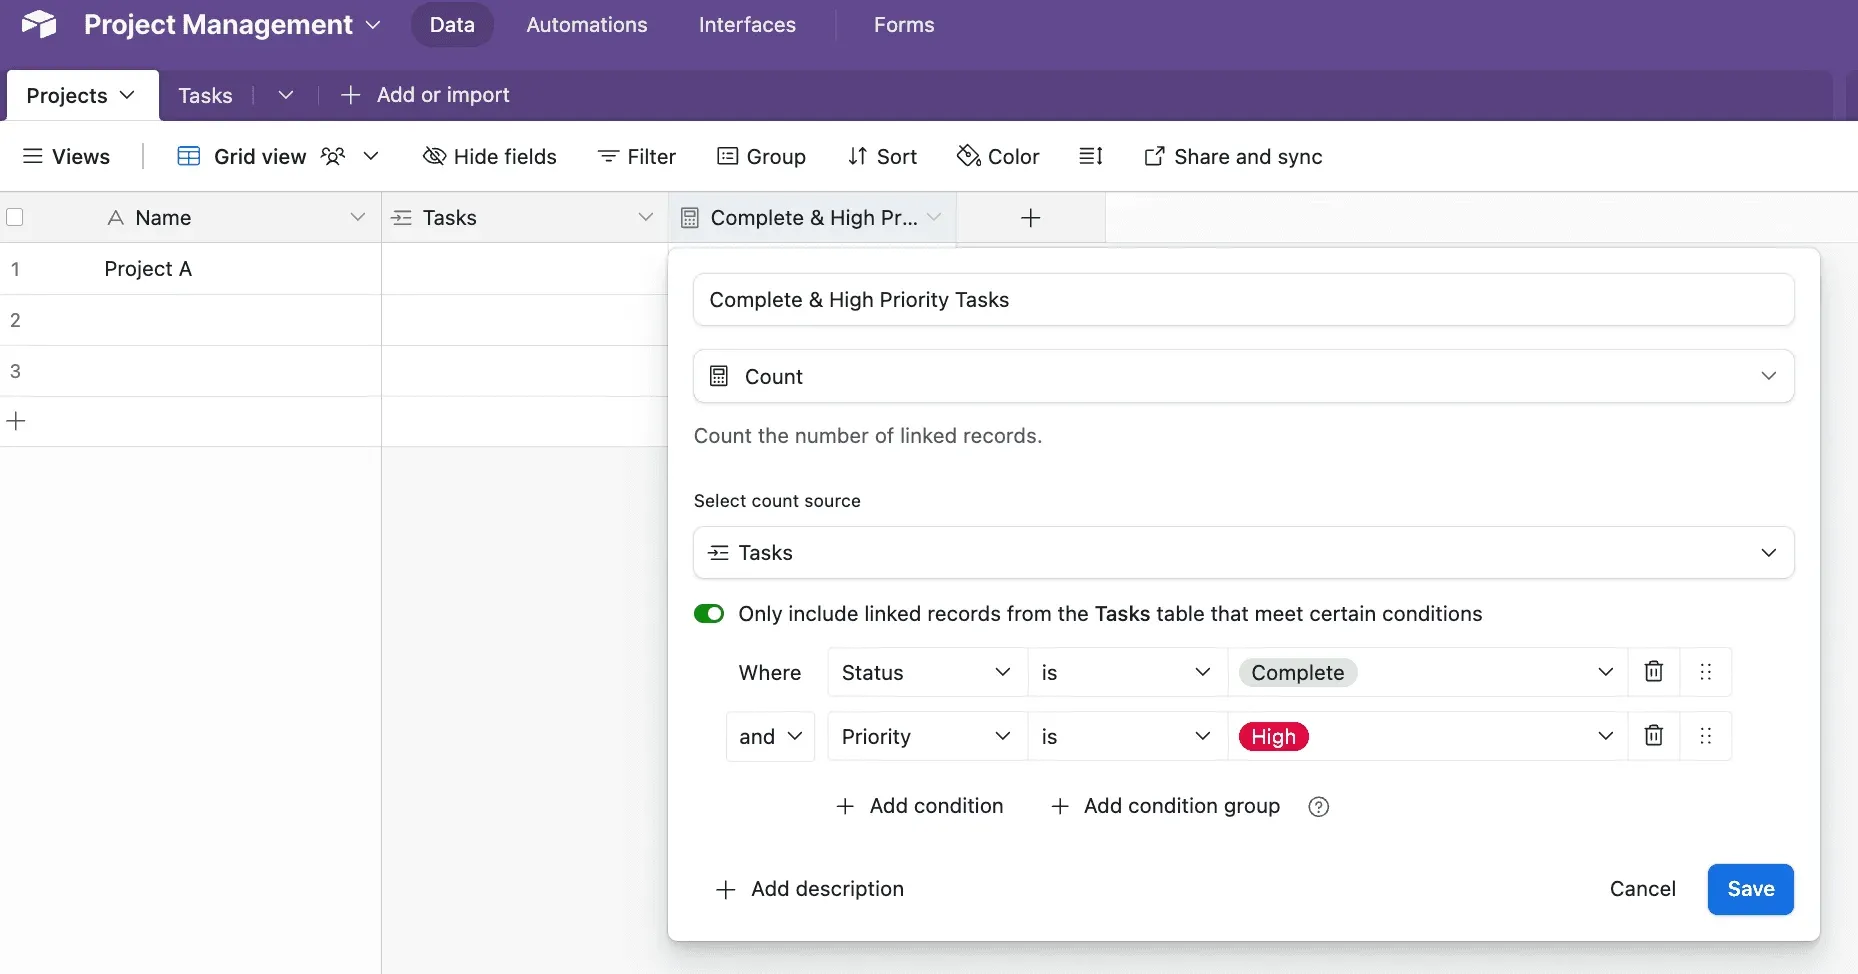Image resolution: width=1858 pixels, height=974 pixels.
Task: Change the Tasks count source dropdown
Action: pos(1243,552)
